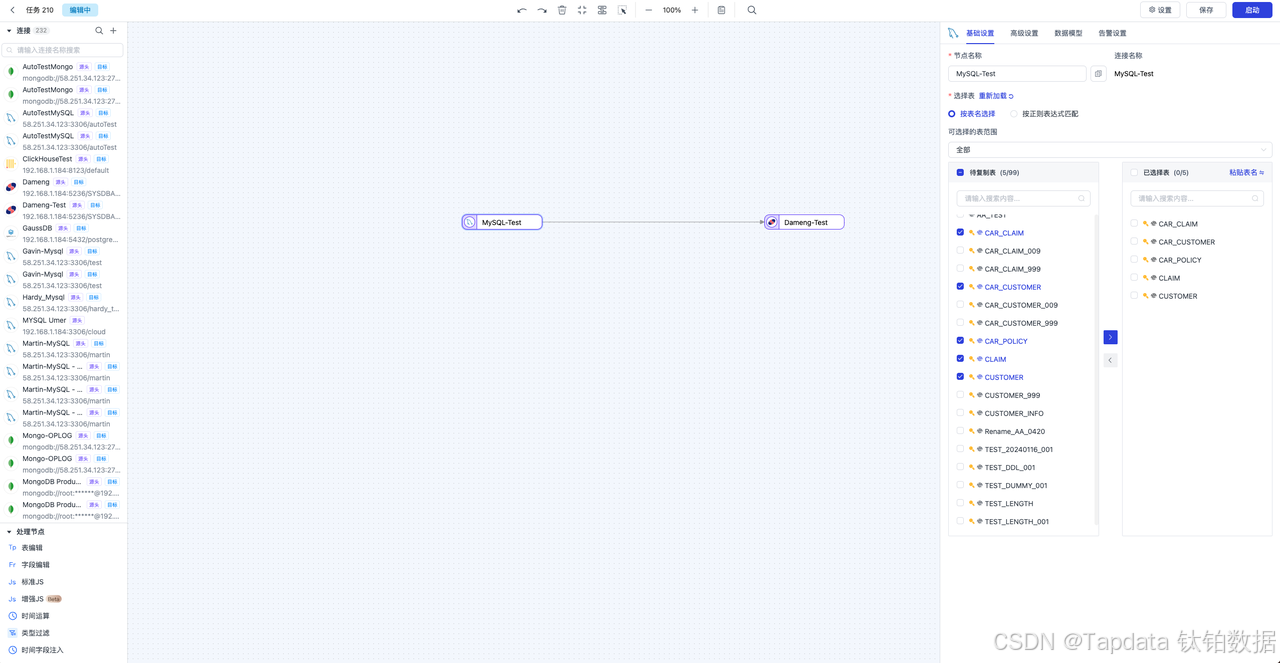Collapse the 连接 section triangle

[x=9, y=31]
